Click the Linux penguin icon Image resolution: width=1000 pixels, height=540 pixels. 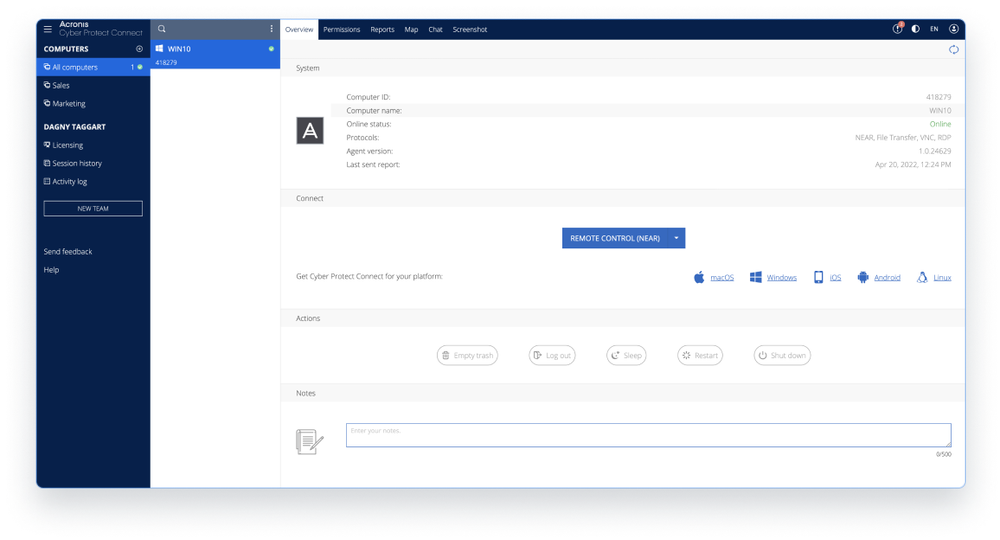(922, 277)
